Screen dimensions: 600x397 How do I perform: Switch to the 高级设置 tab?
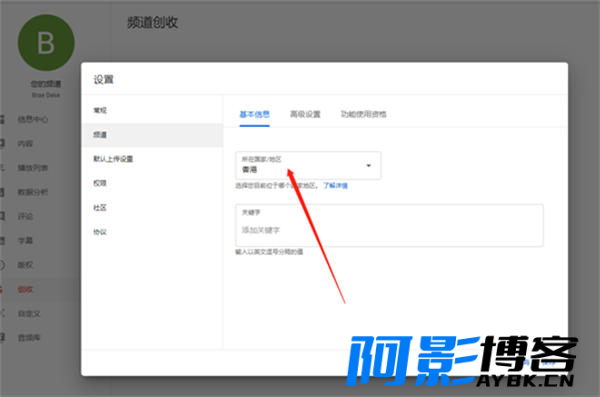point(305,114)
